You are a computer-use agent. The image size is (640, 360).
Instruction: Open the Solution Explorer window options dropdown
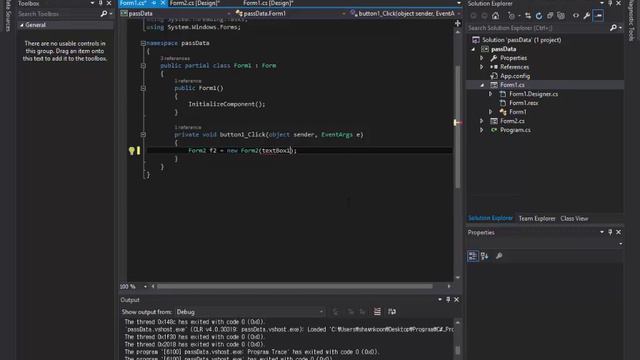tap(602, 3)
